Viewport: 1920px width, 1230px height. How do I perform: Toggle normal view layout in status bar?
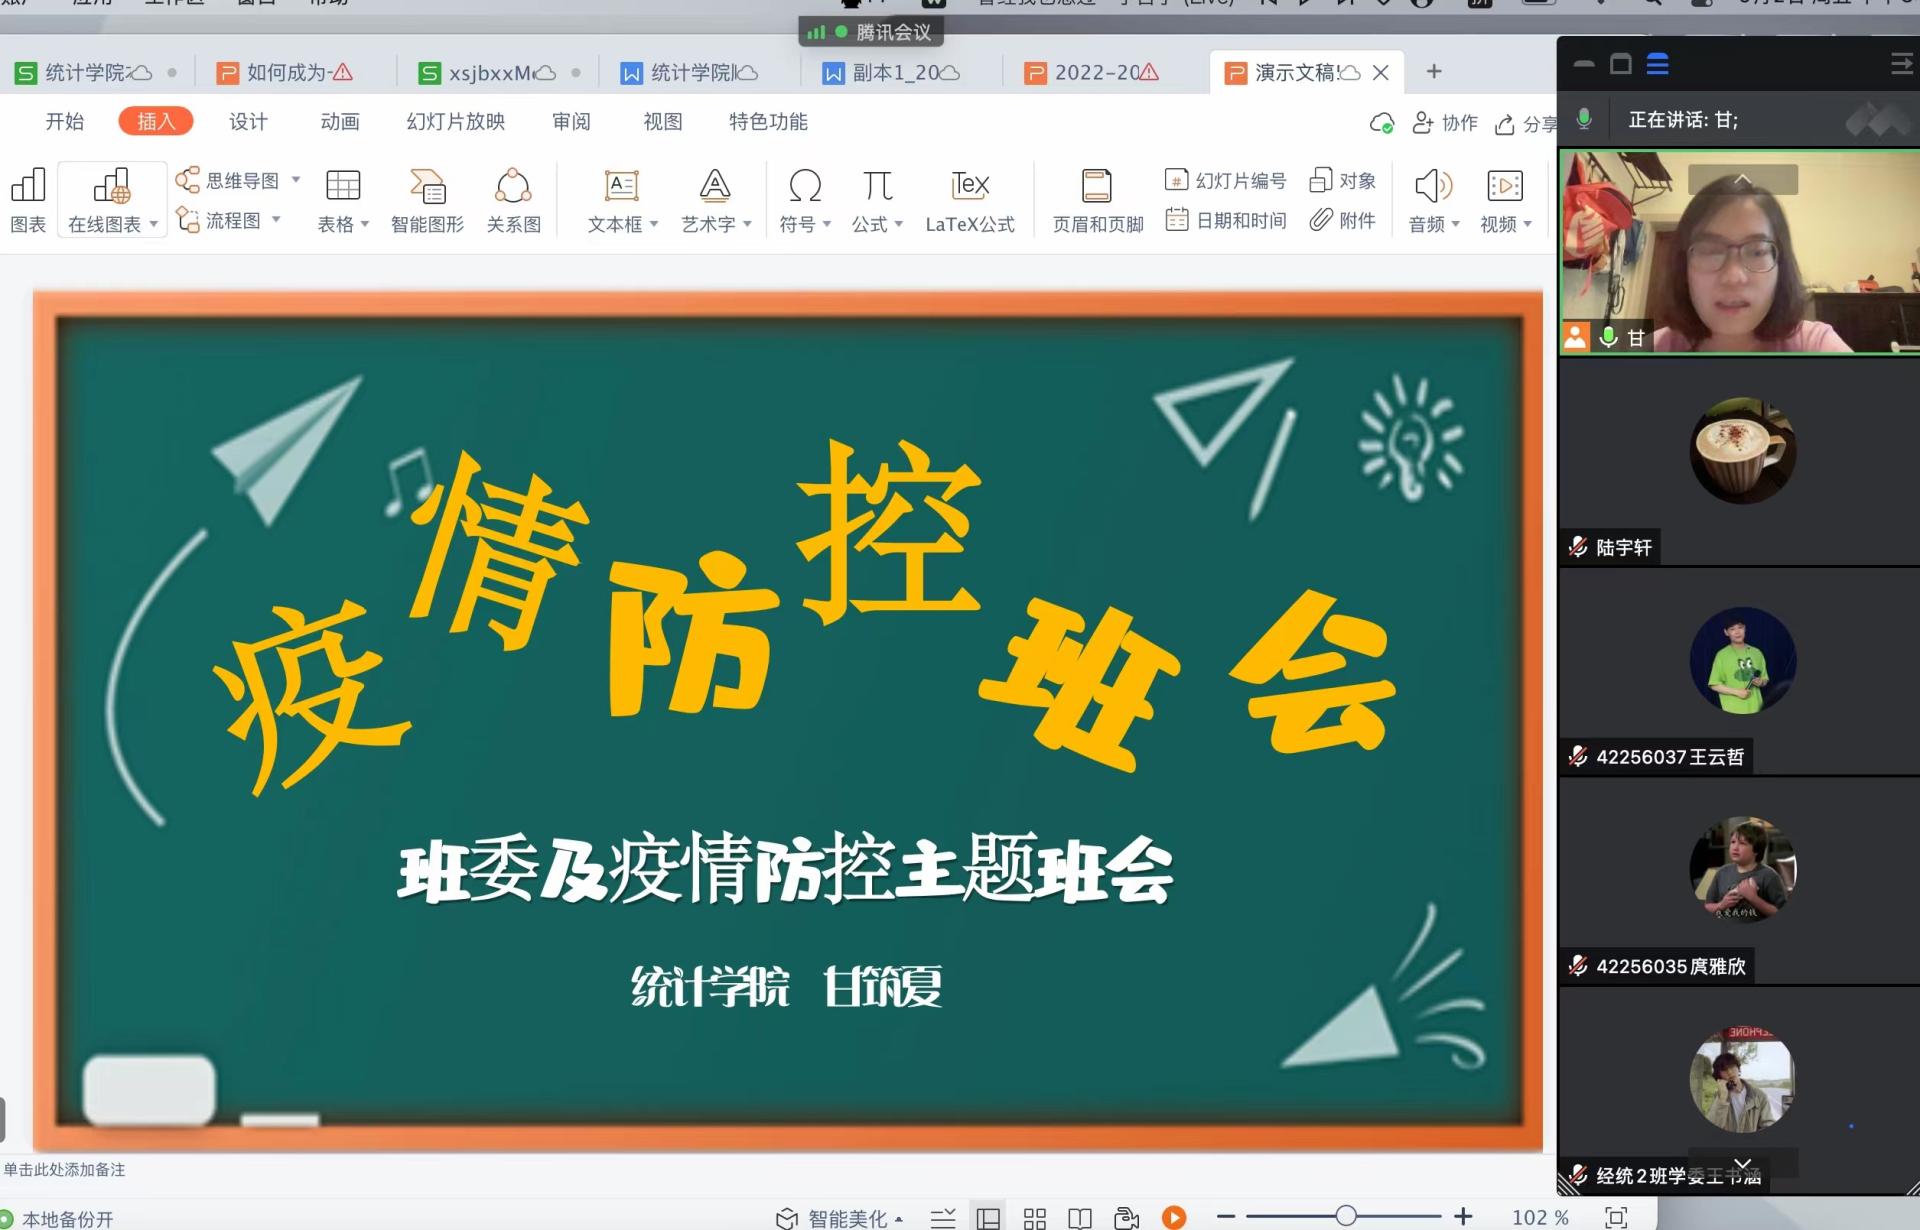tap(988, 1218)
